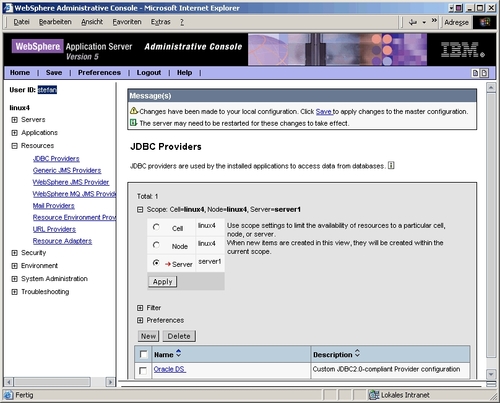Select the Server scope radio button
This screenshot has height=403, width=500.
coord(156,263)
